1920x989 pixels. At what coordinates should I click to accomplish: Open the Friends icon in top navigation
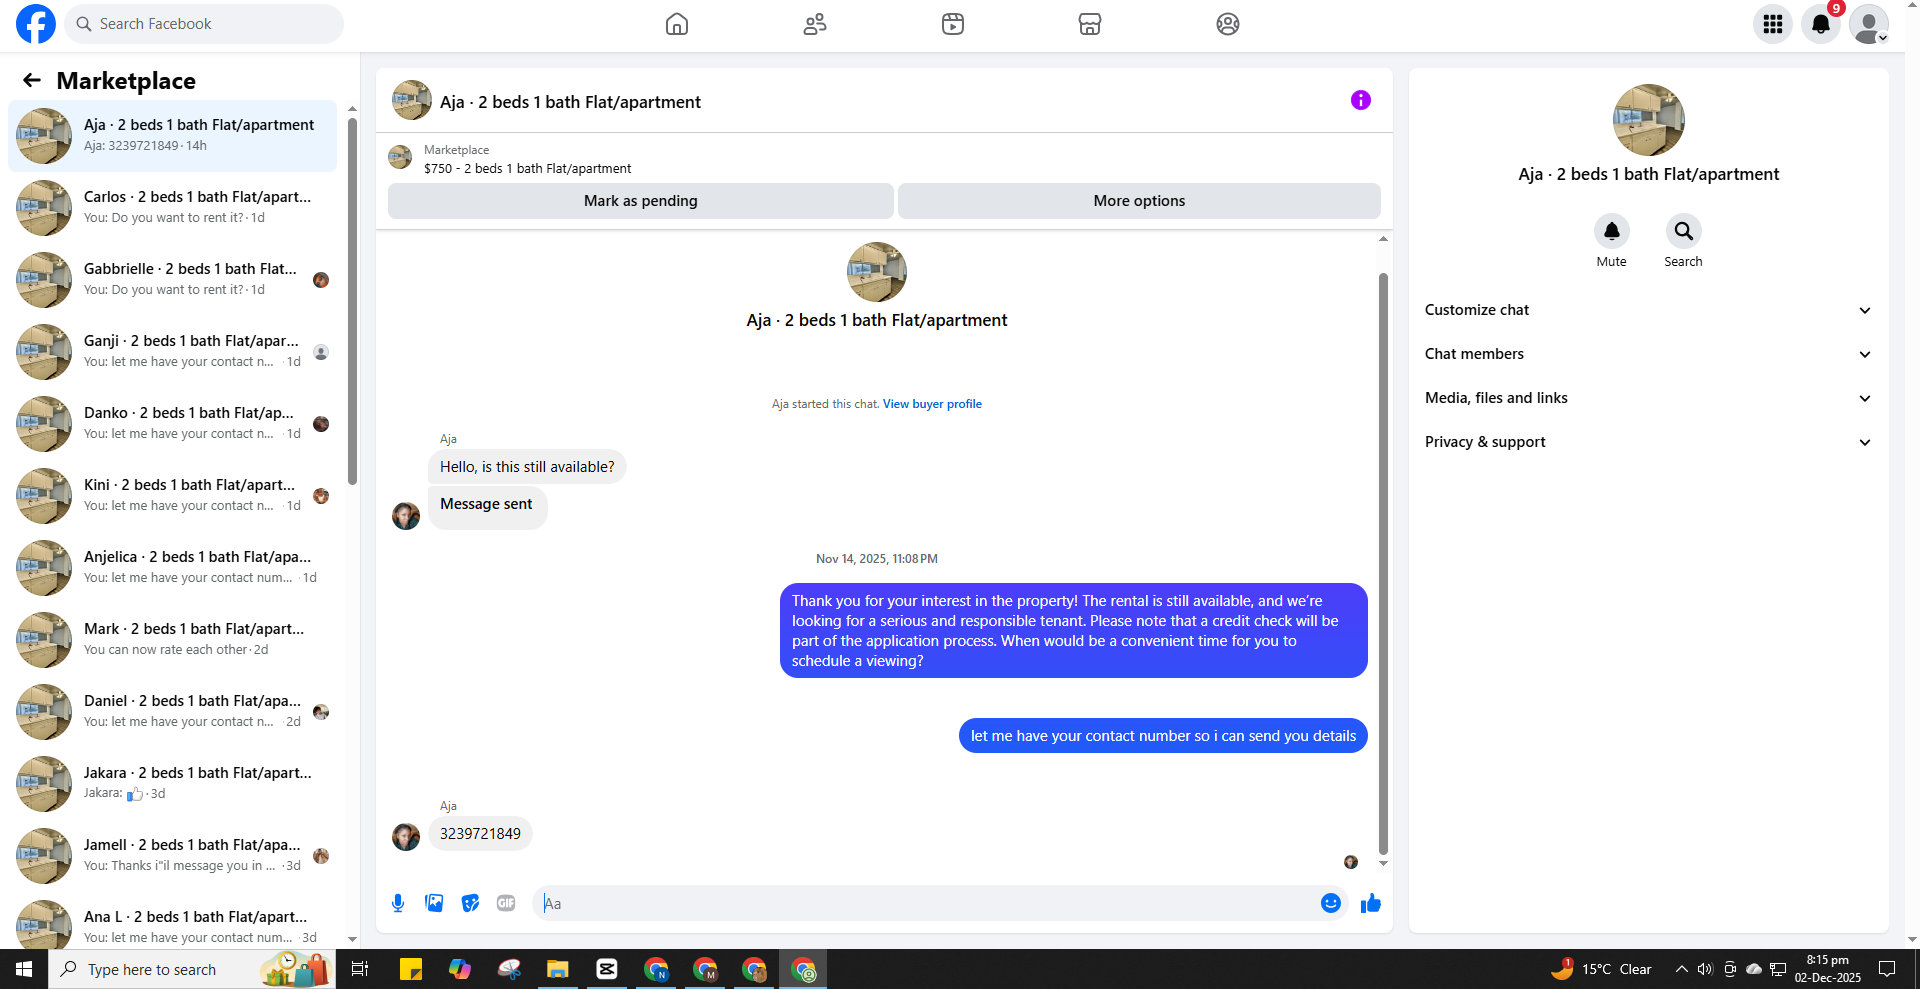[x=815, y=24]
